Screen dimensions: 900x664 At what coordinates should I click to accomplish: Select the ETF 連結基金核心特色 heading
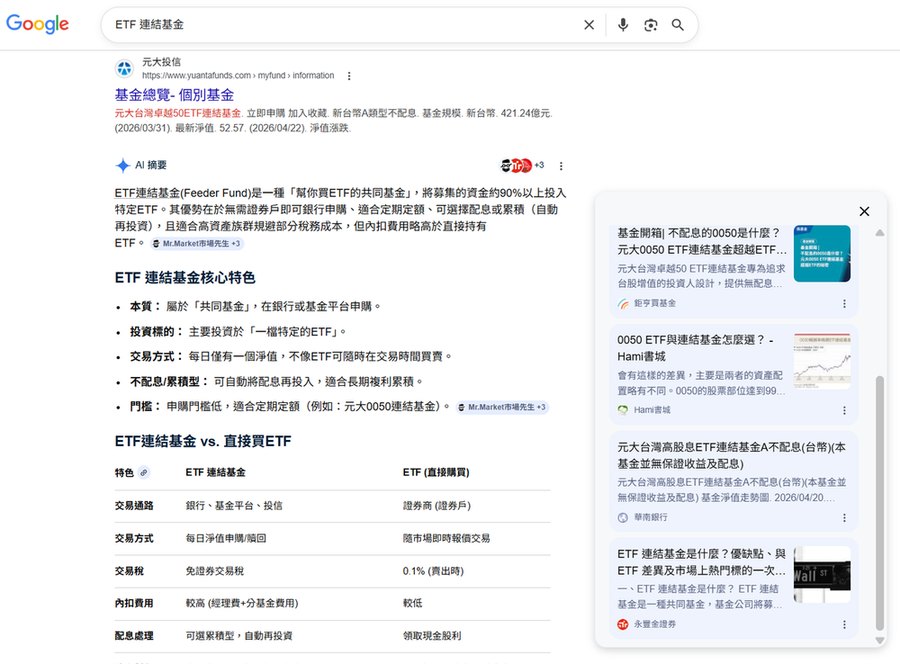coord(185,278)
